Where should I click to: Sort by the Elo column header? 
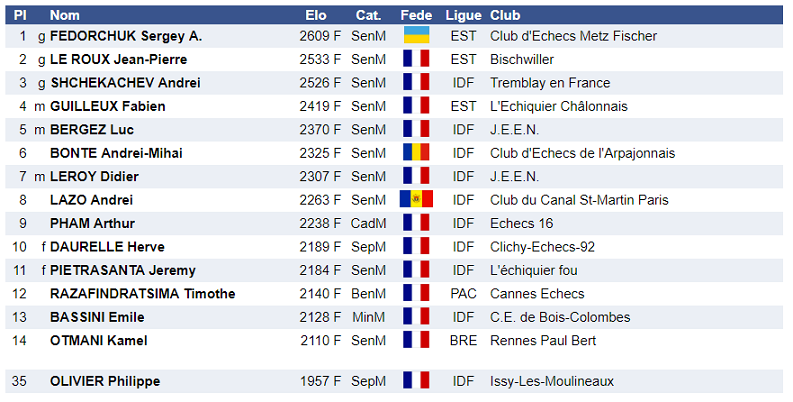pos(316,15)
